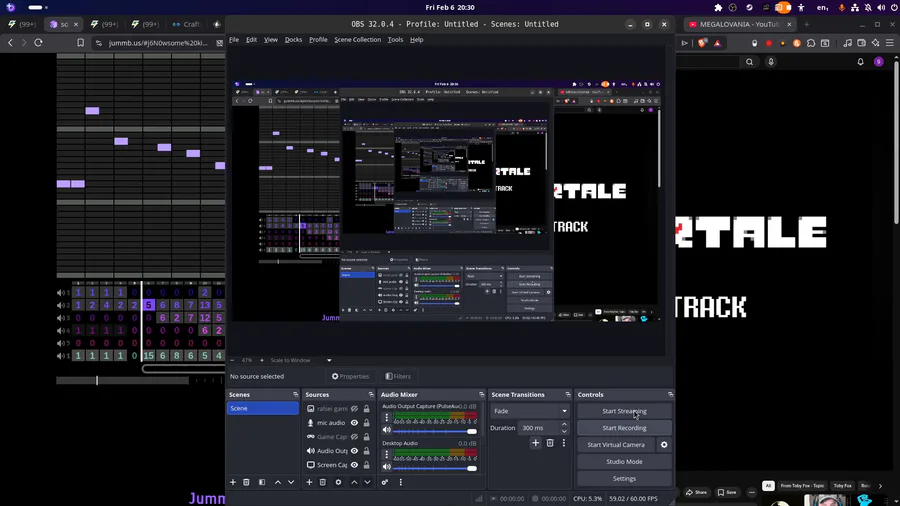The height and width of the screenshot is (506, 900).
Task: Open the Scale to Window dropdown
Action: coord(301,360)
